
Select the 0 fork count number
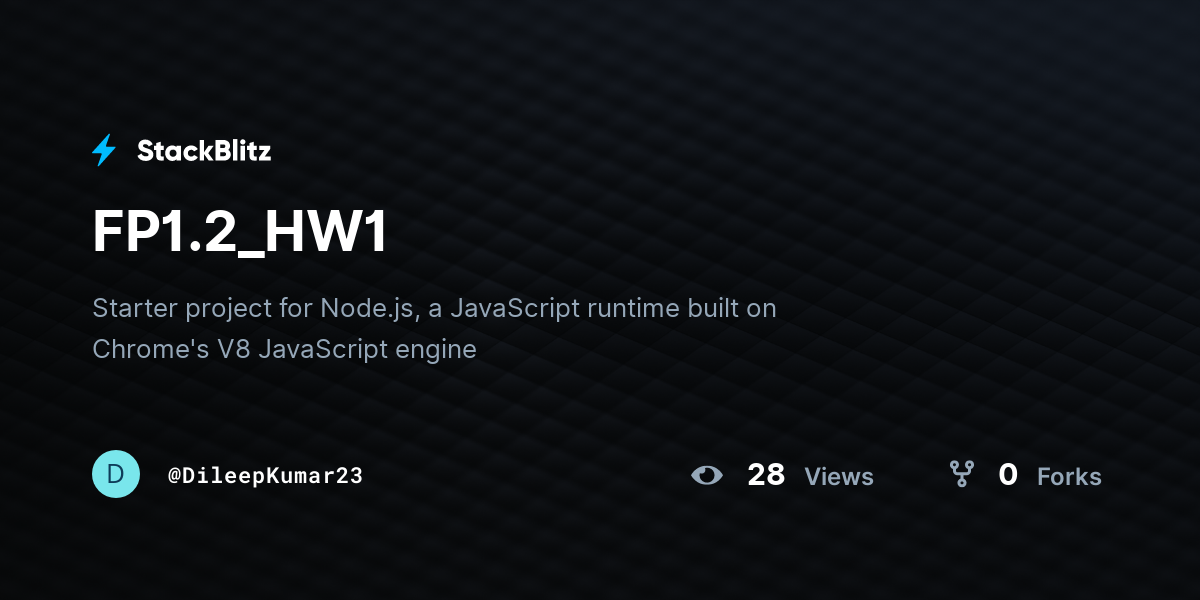click(x=1008, y=475)
